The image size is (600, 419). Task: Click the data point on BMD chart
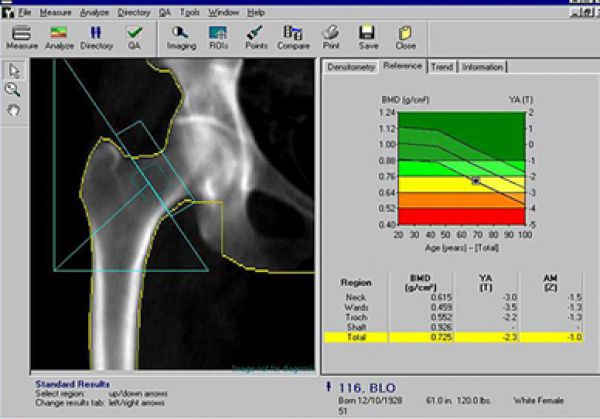(476, 181)
